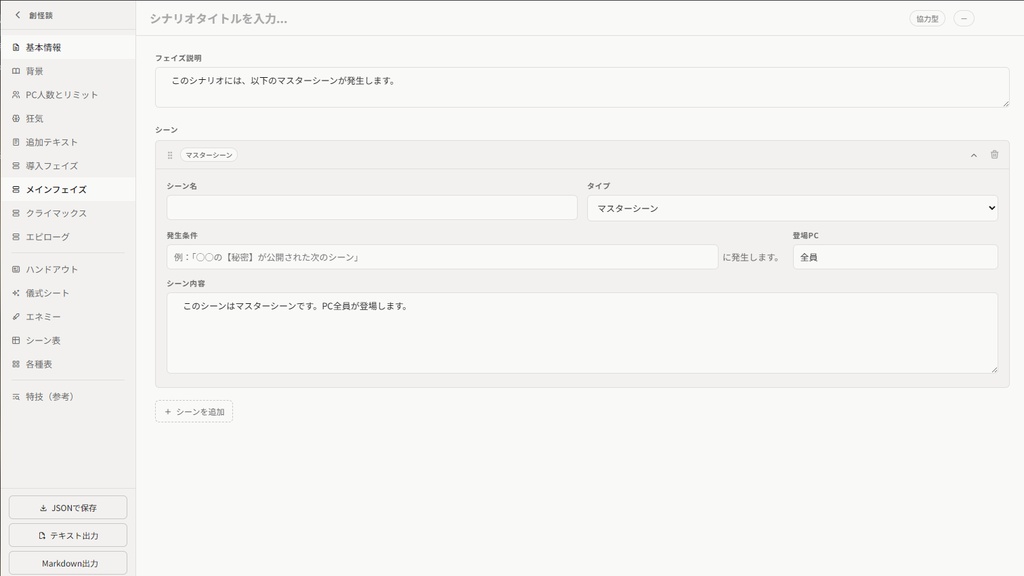Image resolution: width=1024 pixels, height=576 pixels.
Task: Click the file icon on テキスト出力
Action: 42,536
